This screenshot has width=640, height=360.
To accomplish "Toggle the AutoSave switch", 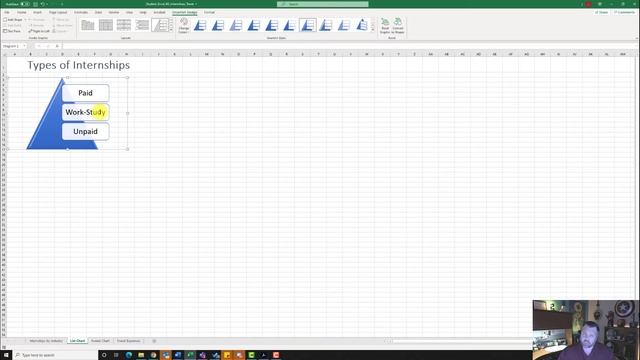I will point(25,4).
